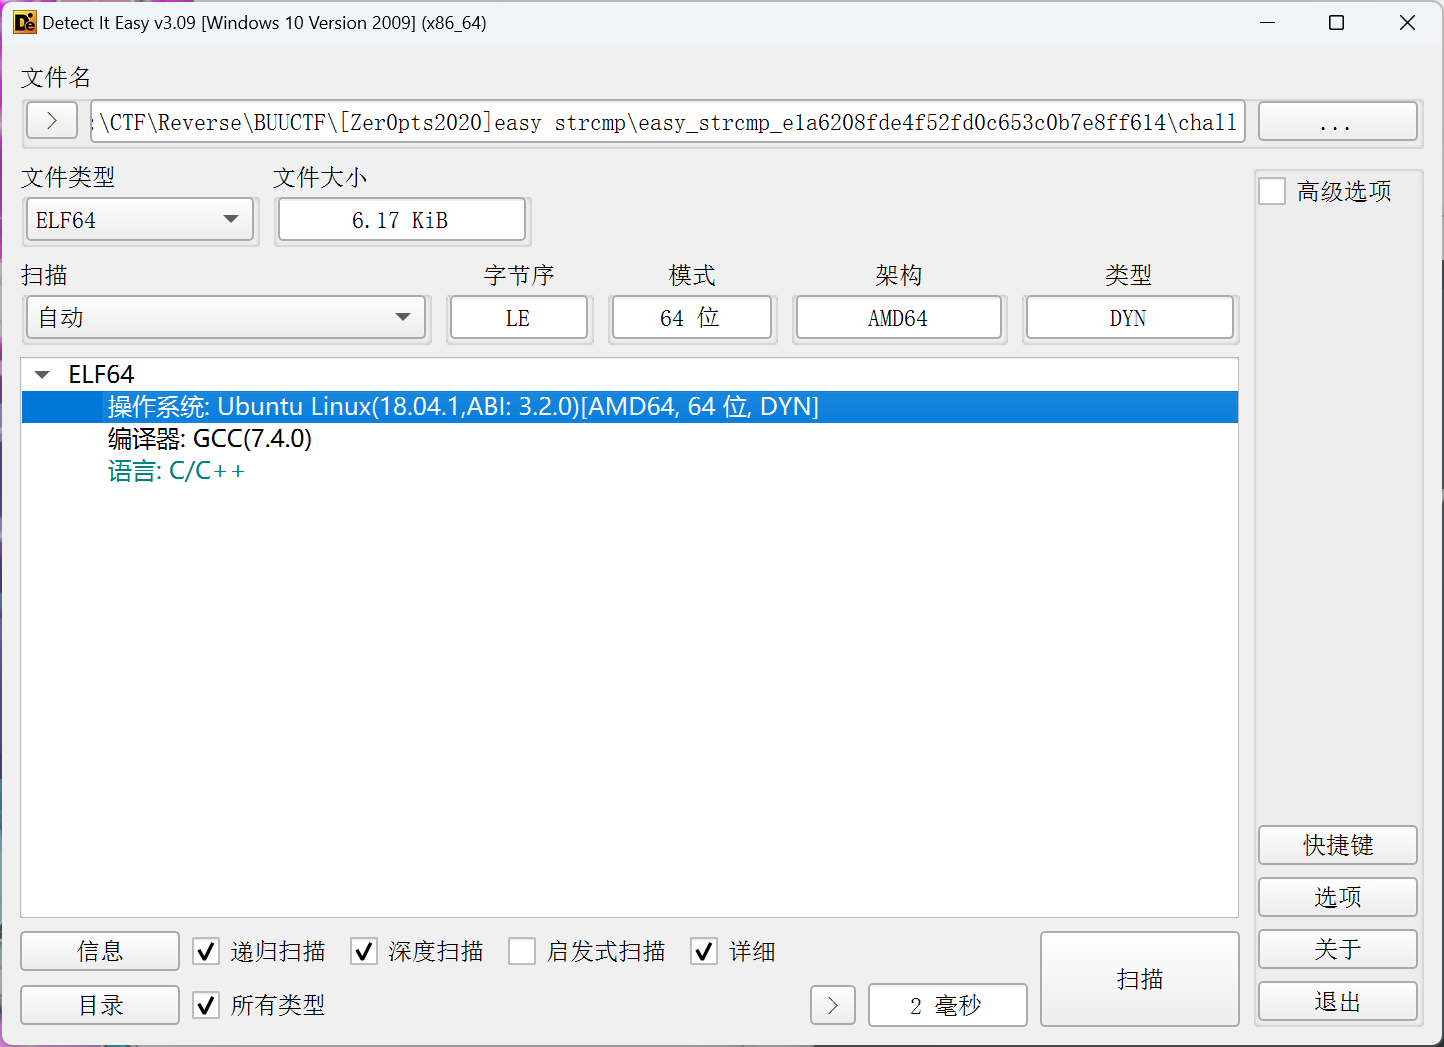Collapse the ELF64 tree node
Screen dimensions: 1444x1047
[x=42, y=375]
